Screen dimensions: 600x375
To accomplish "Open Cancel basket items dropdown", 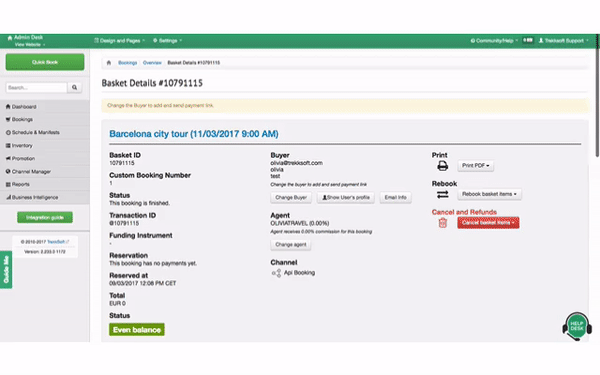I will click(488, 223).
